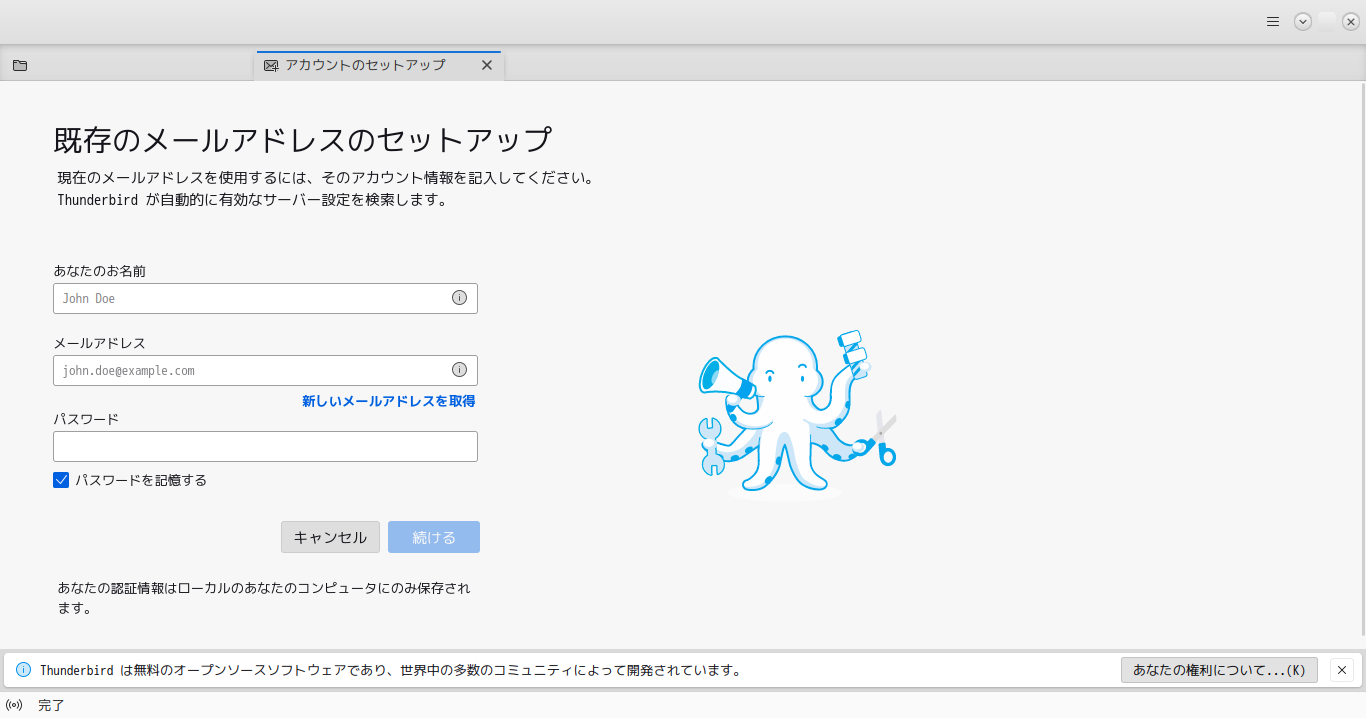Click the info icon in name field
The height and width of the screenshot is (718, 1366).
tap(459, 297)
